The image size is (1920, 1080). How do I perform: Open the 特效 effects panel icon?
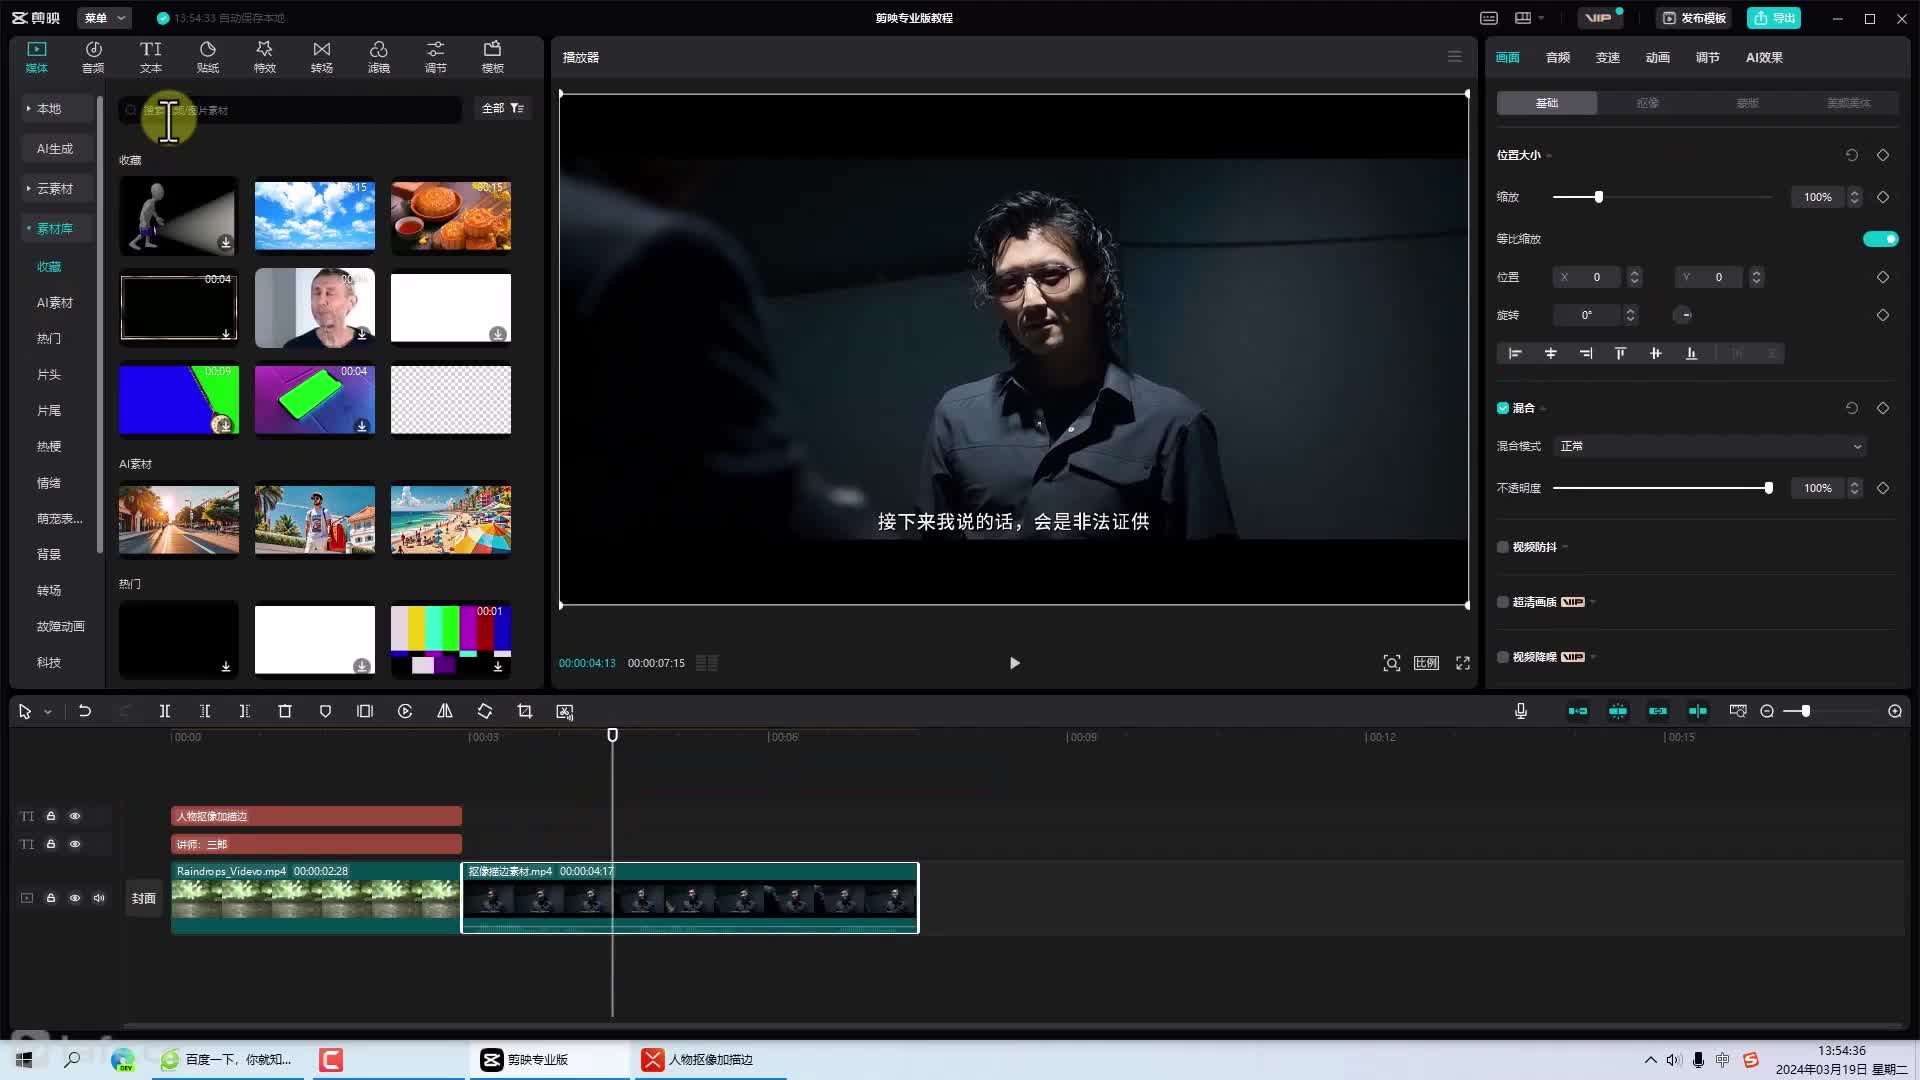(264, 57)
